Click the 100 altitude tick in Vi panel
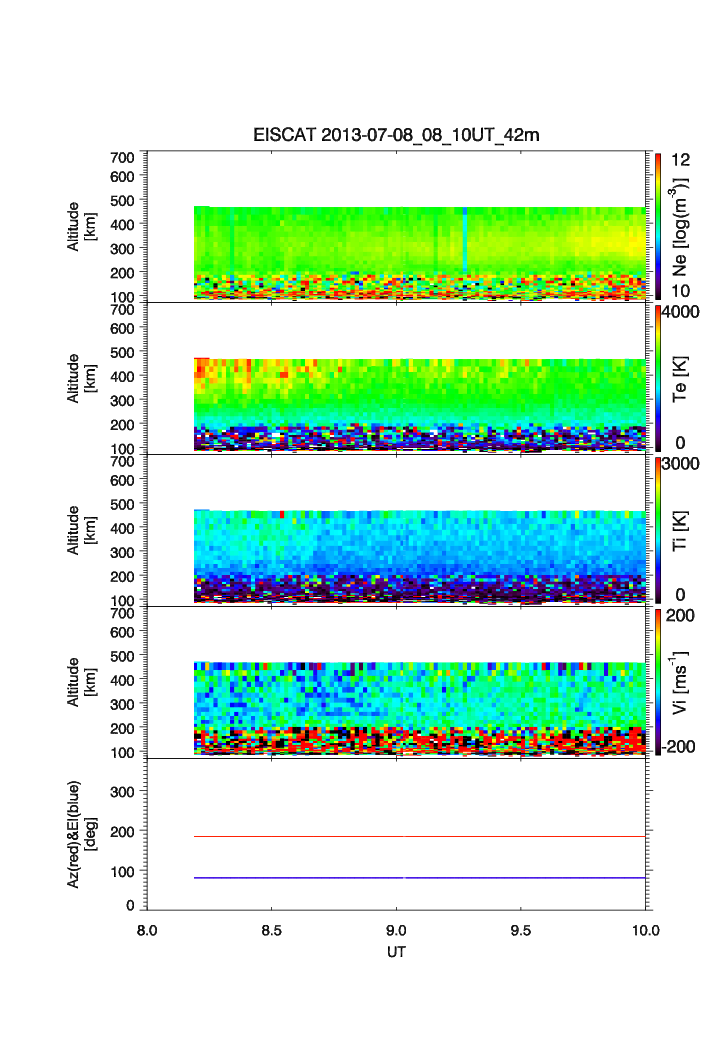708x1062 pixels. 123,752
